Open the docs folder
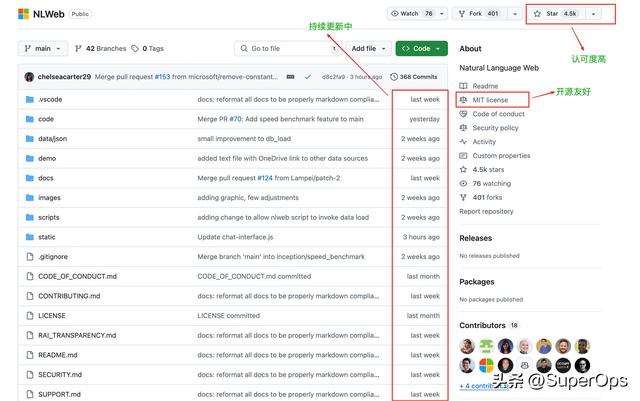This screenshot has width=640, height=401. (x=46, y=178)
